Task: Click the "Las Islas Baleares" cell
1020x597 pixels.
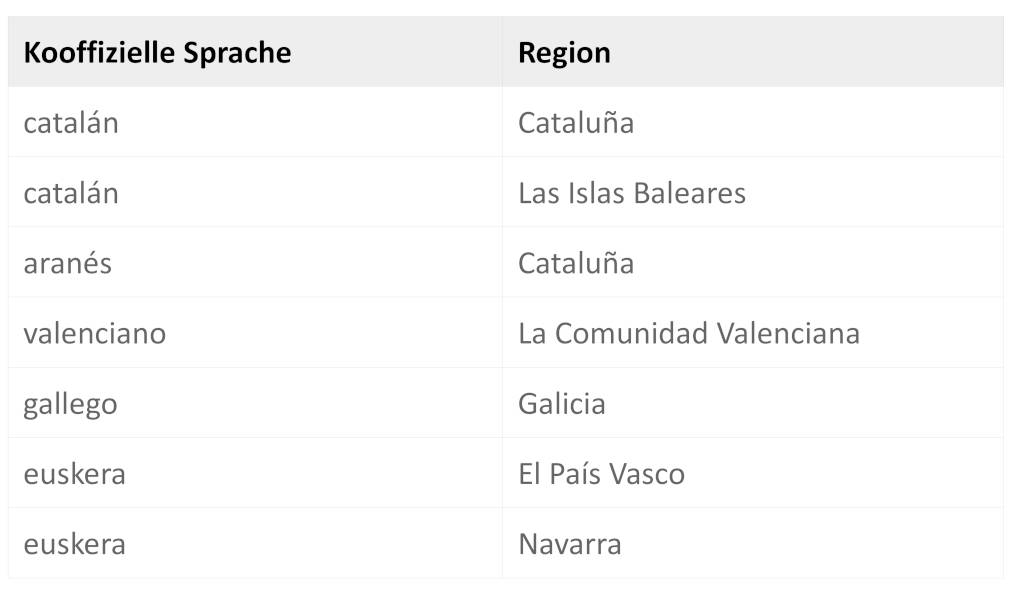Action: coord(632,193)
